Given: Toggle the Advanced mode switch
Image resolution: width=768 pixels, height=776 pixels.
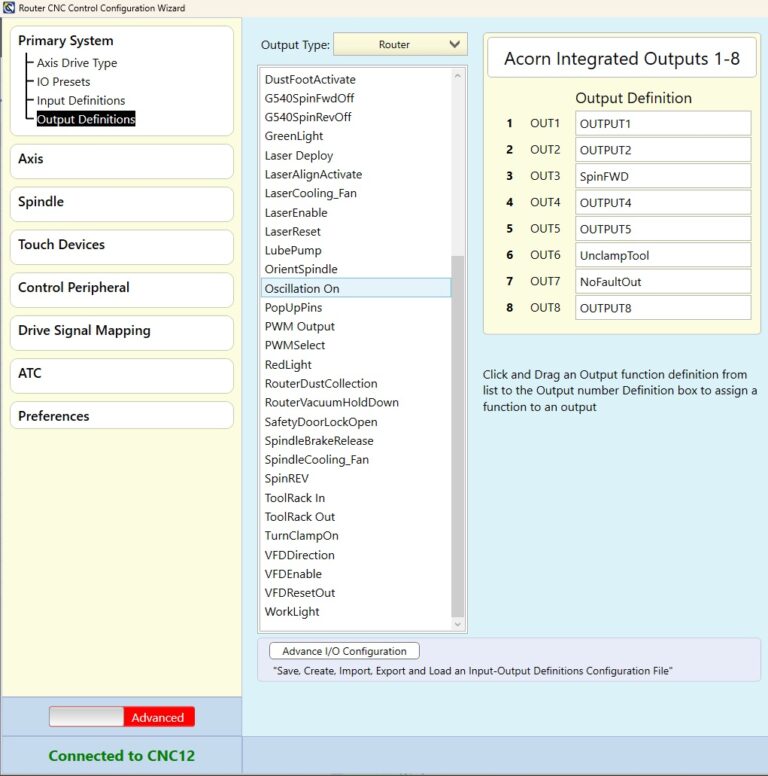Looking at the screenshot, I should 122,717.
